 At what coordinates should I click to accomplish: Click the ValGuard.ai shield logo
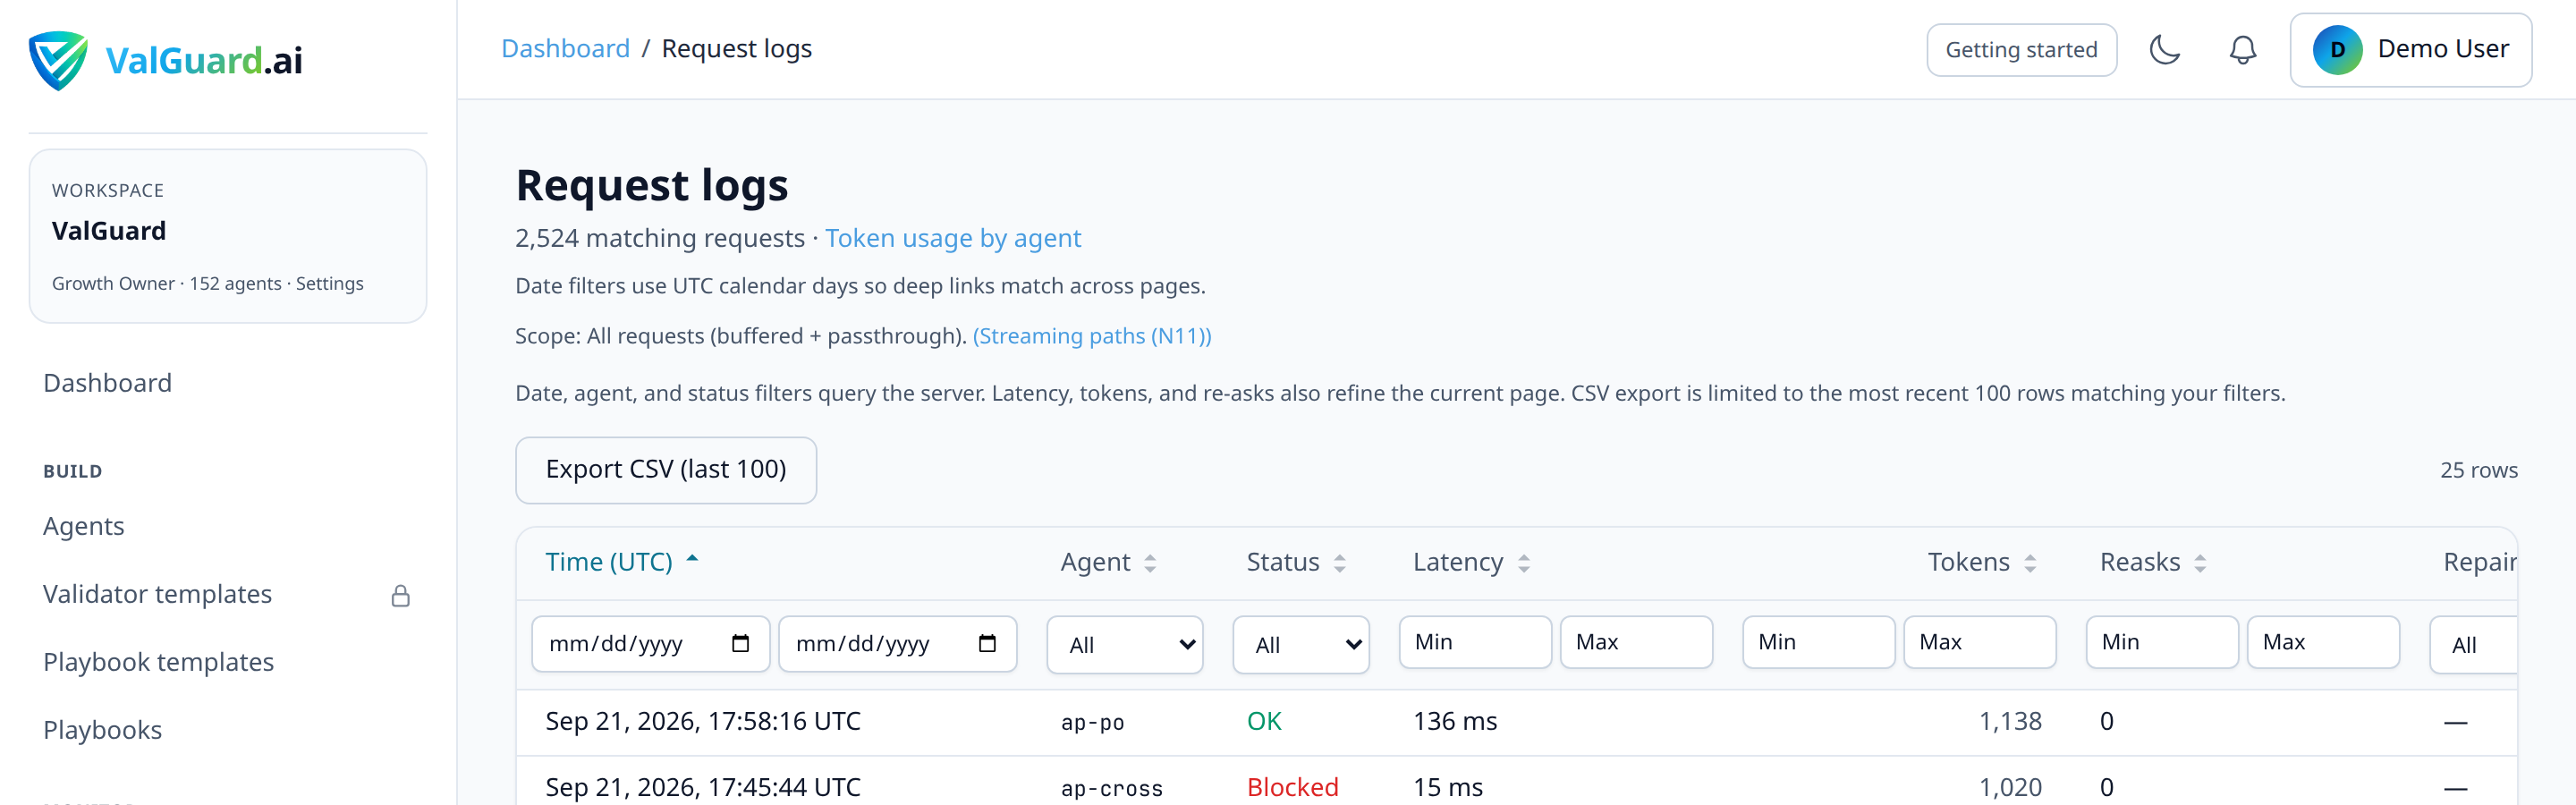pyautogui.click(x=58, y=60)
